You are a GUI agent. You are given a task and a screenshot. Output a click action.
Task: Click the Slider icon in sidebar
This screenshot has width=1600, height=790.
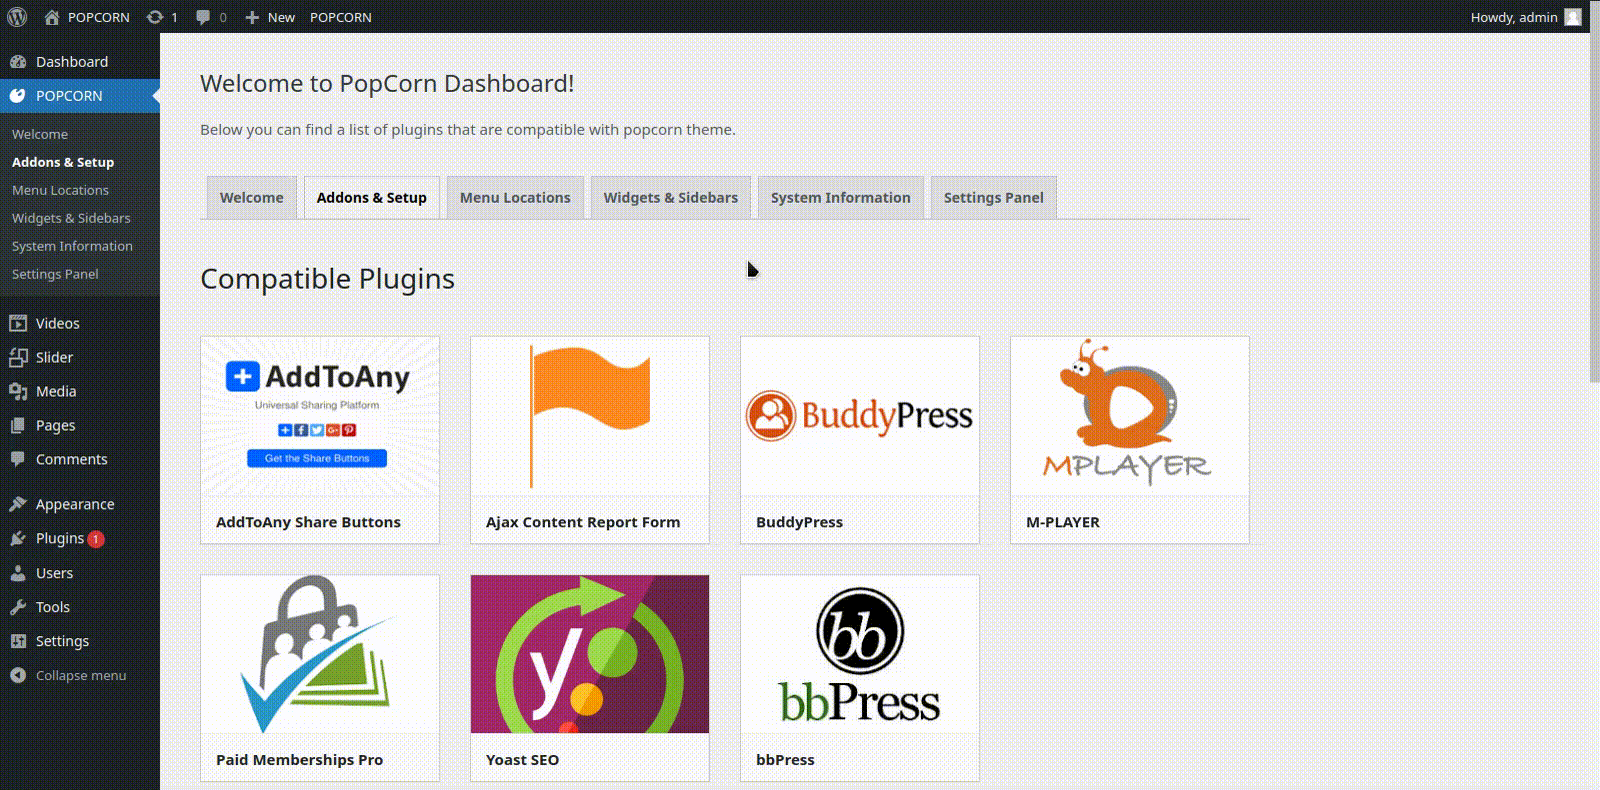(x=18, y=357)
